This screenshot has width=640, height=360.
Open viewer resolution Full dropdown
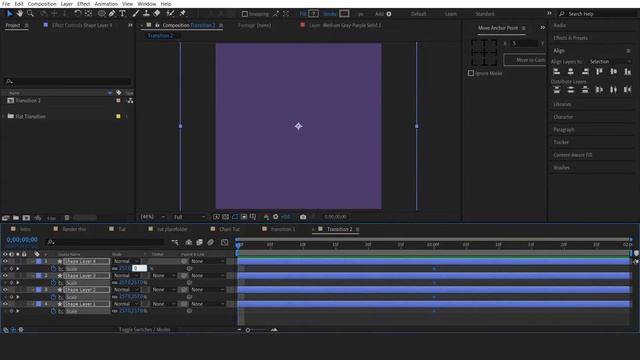[189, 217]
